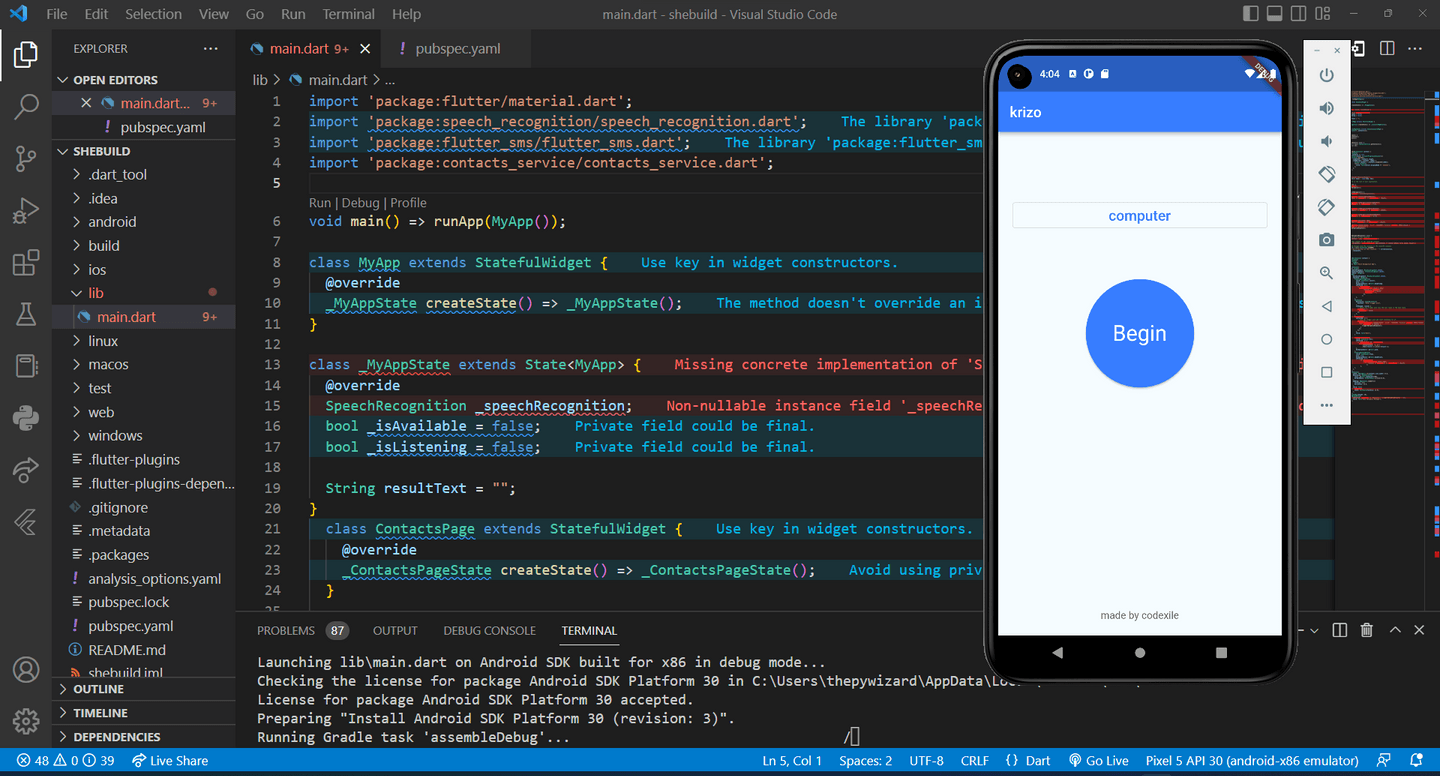
Task: Expand the TIMELINE section
Action: pyautogui.click(x=146, y=713)
